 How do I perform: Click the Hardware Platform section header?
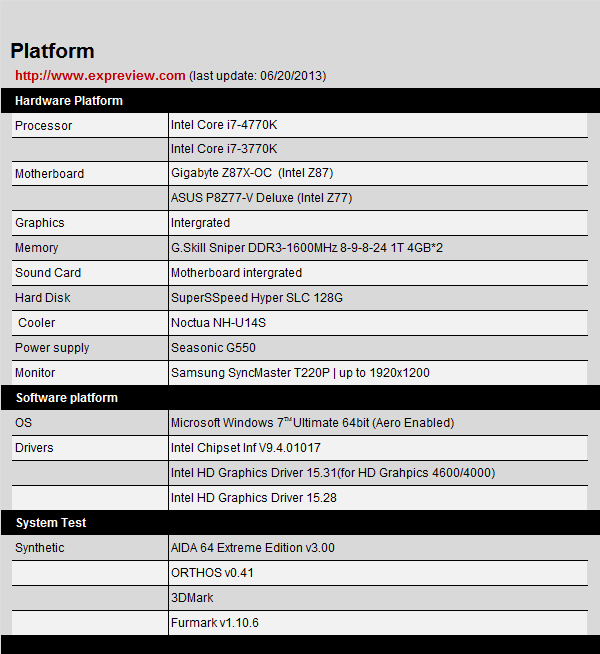(x=300, y=101)
